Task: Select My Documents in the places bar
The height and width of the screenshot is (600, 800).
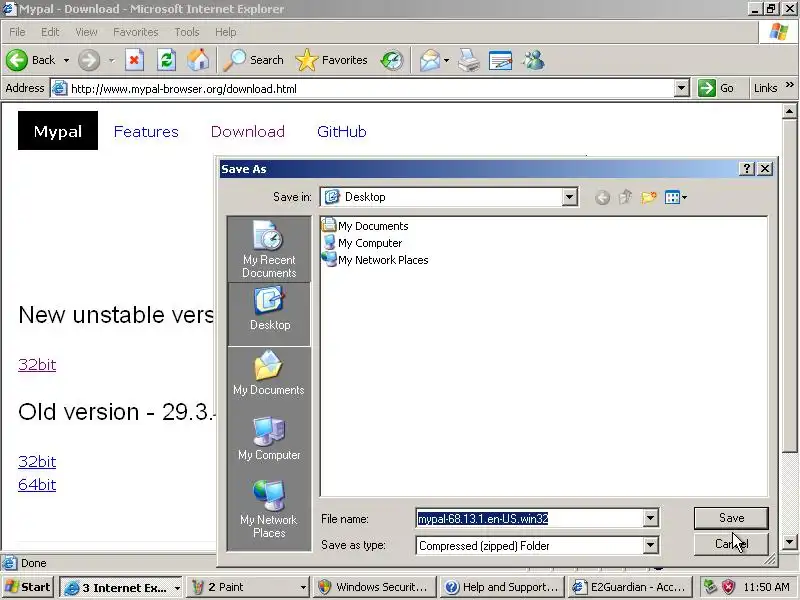Action: (x=269, y=373)
